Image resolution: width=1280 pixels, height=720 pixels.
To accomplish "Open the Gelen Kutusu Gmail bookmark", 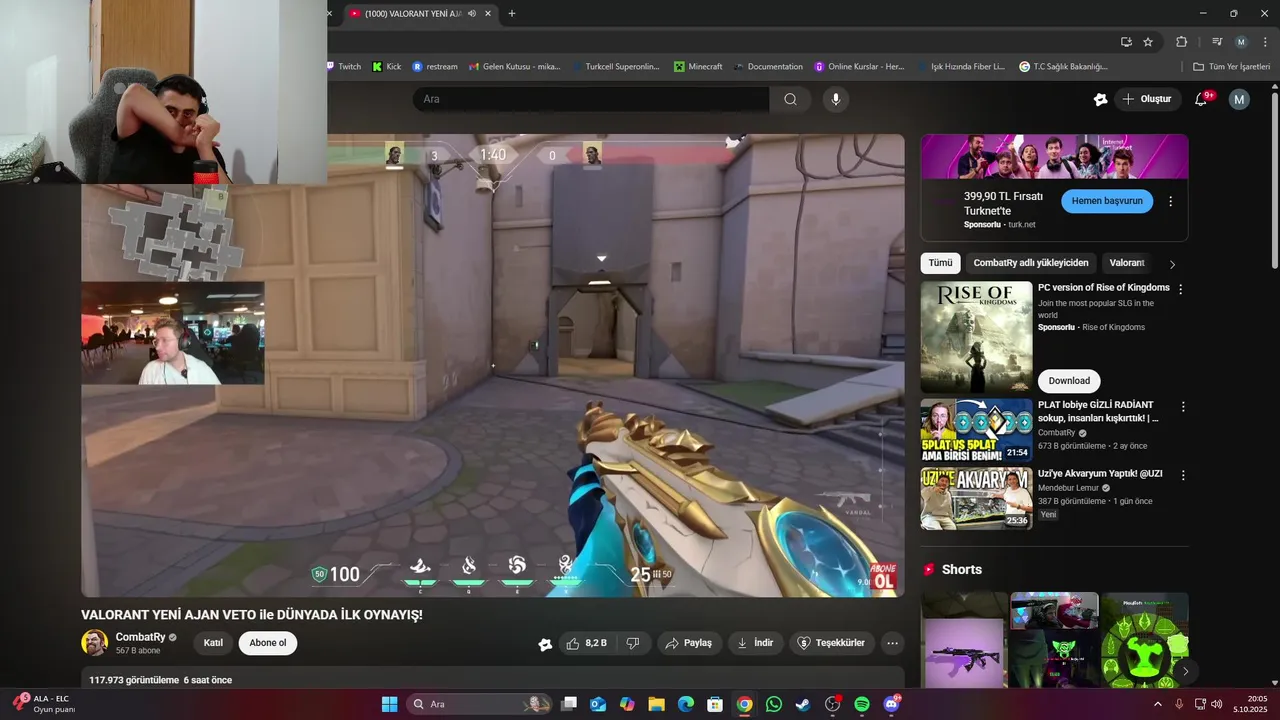I will coord(515,66).
